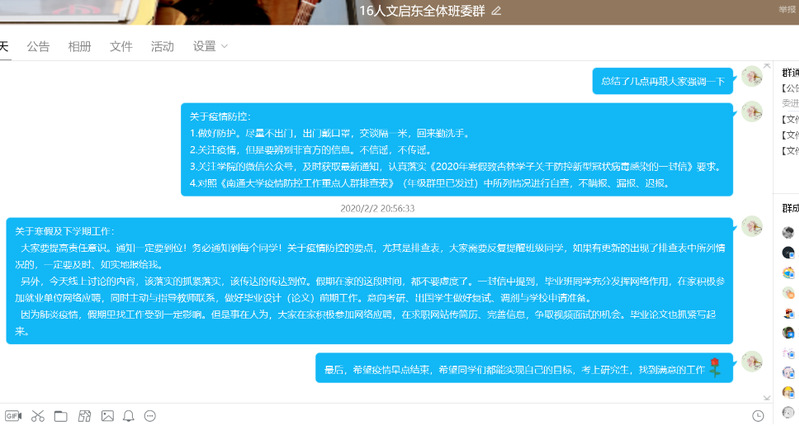Viewport: 799px width, 426px height.
Task: Click the first group member avatar in list
Action: (x=789, y=232)
